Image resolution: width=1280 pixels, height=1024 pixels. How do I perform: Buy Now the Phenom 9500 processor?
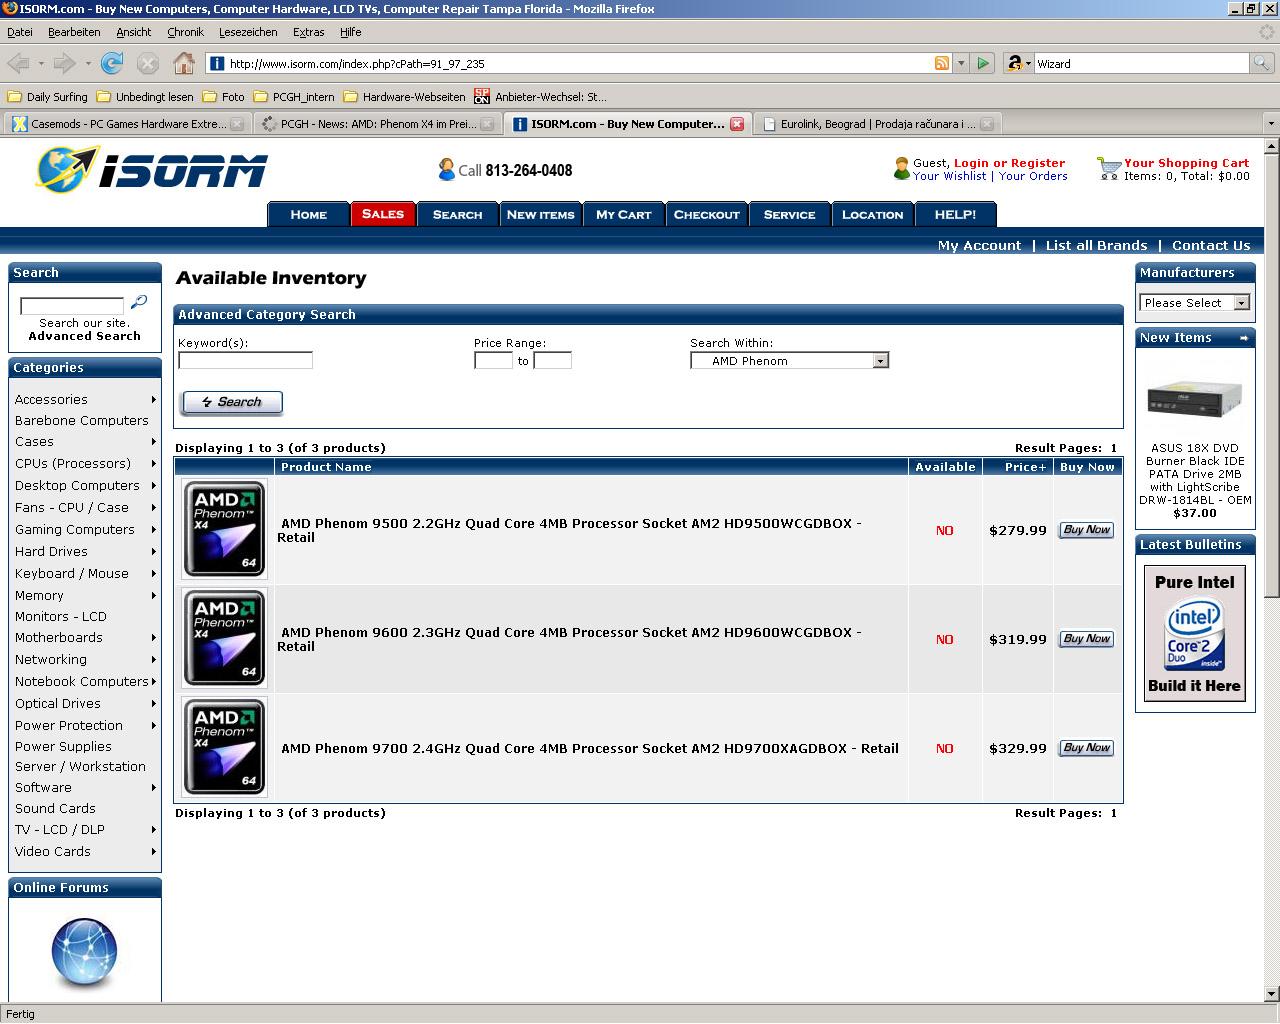tap(1086, 530)
